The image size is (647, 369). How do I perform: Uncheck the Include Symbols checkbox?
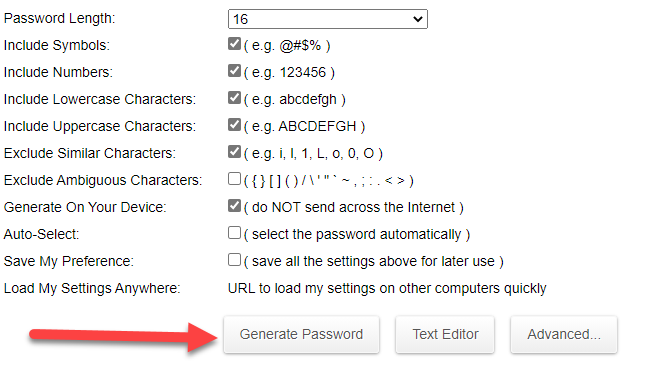click(234, 44)
